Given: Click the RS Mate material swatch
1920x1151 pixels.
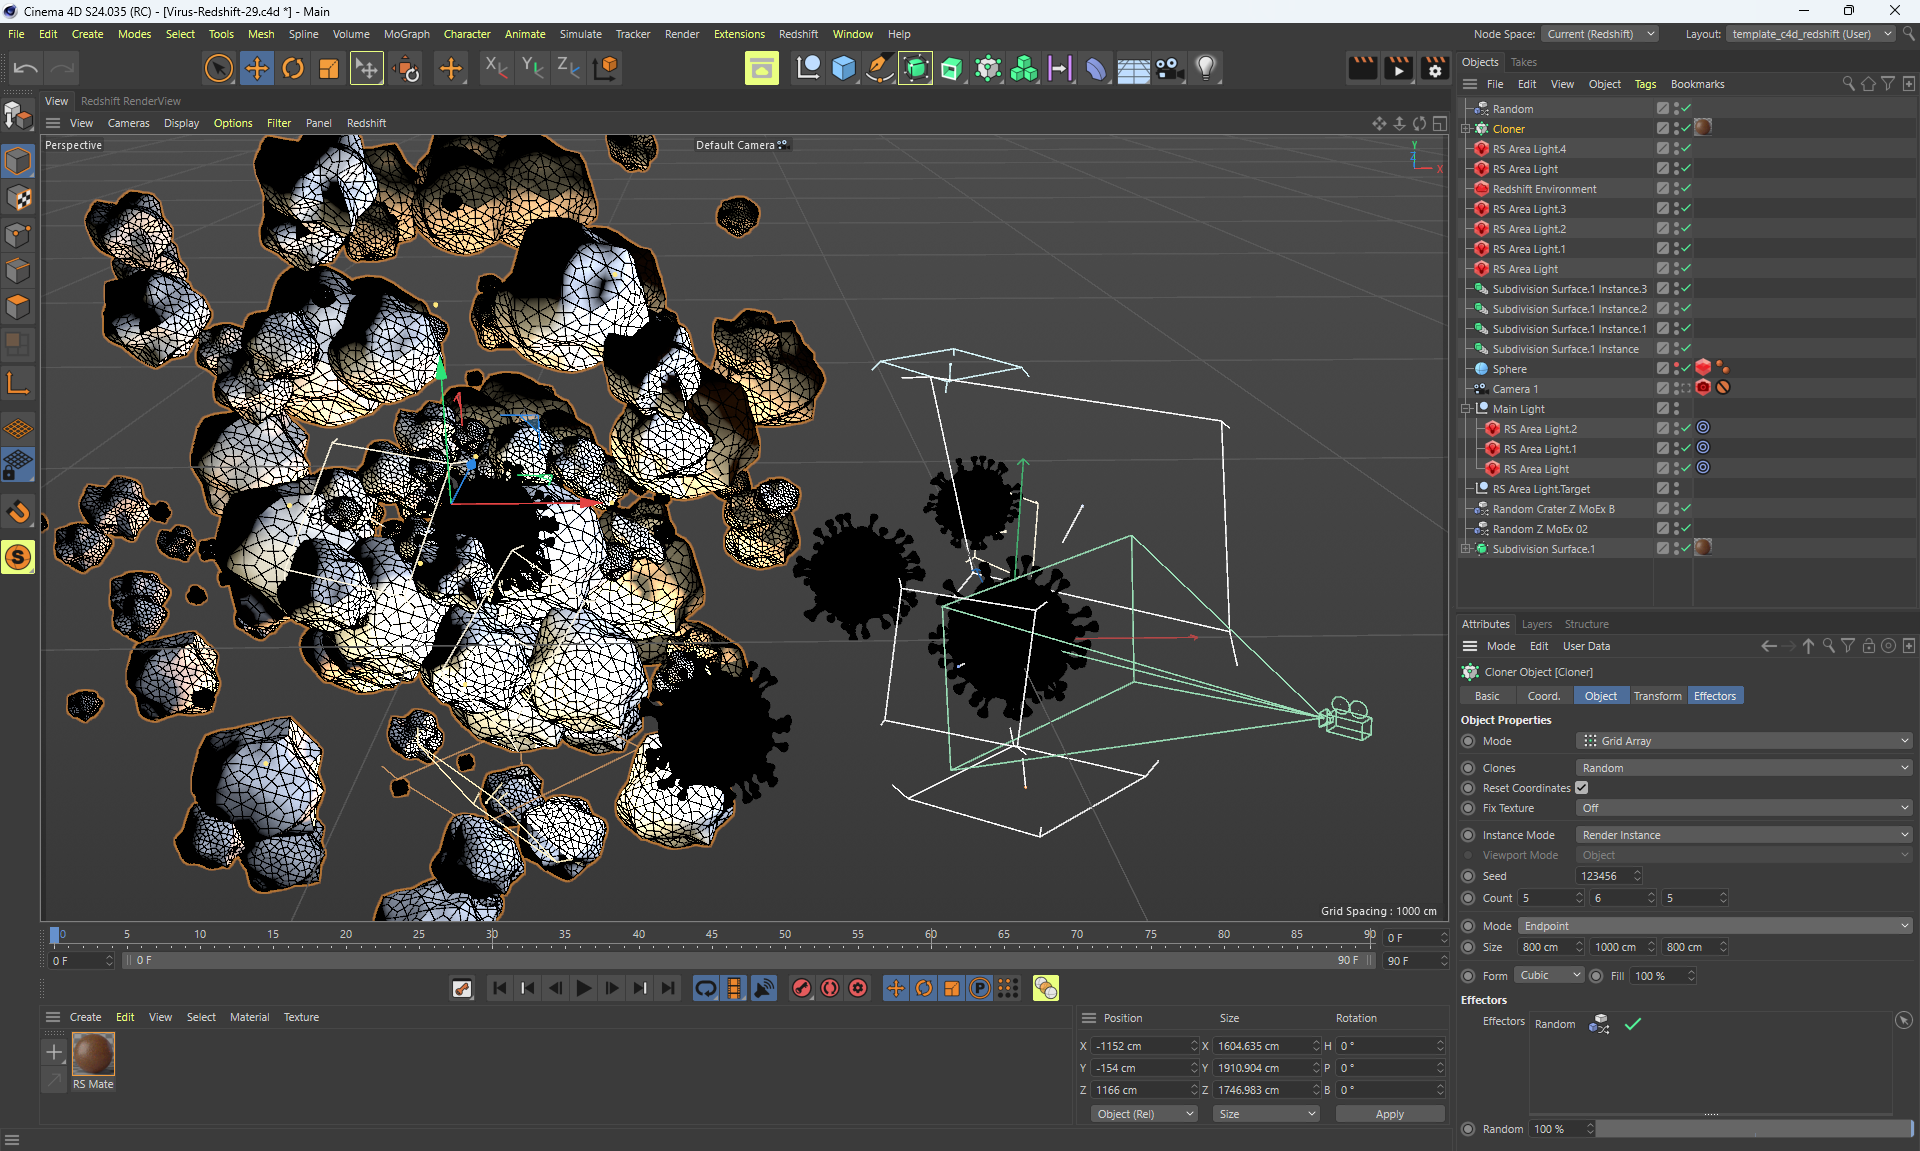Looking at the screenshot, I should click(94, 1055).
